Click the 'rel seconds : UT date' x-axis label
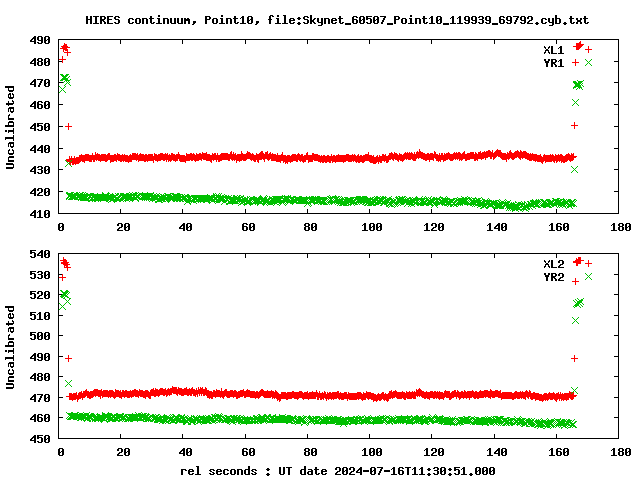Screen dimensions: 640x480 tap(253, 471)
